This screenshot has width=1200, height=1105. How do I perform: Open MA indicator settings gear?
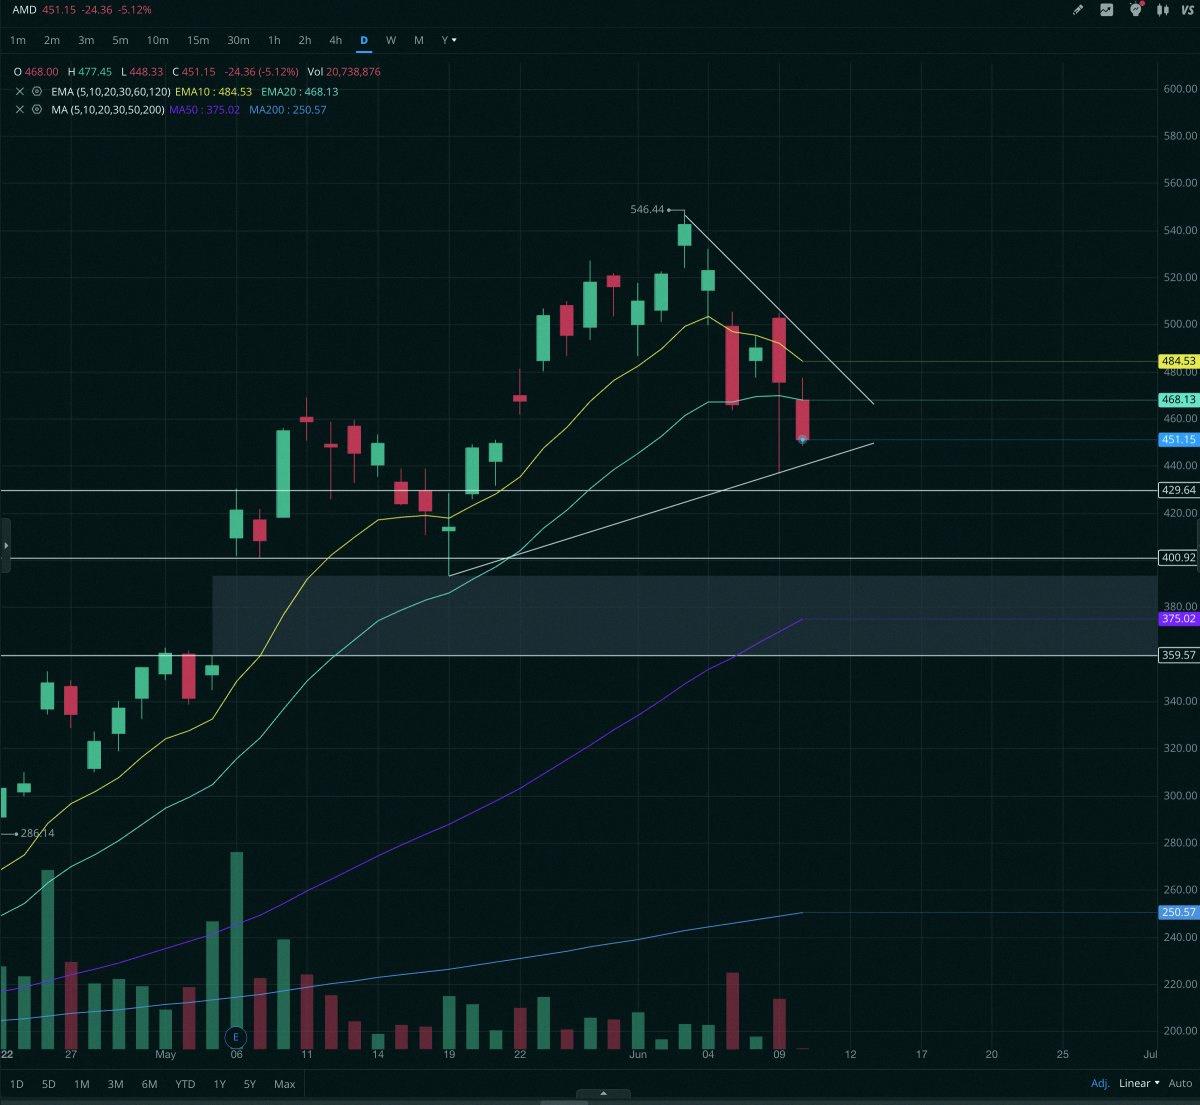[x=38, y=109]
